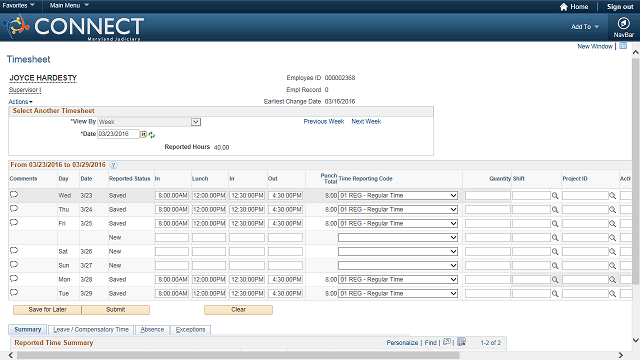Screen dimensions: 640x360
Task: Open comment bubble for Mon 3/28
Action: tap(14, 278)
